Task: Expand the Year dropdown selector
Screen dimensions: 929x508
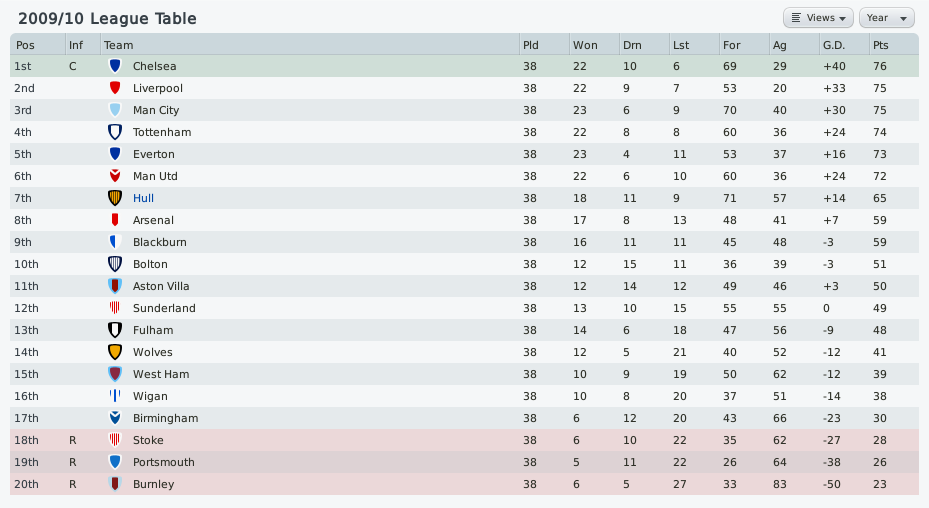Action: tap(886, 18)
